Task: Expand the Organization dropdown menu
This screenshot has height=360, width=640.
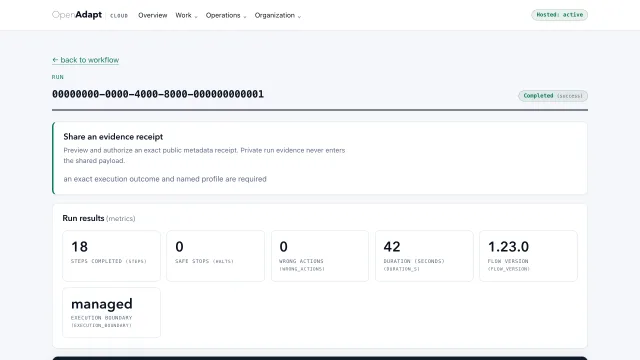Action: [278, 15]
